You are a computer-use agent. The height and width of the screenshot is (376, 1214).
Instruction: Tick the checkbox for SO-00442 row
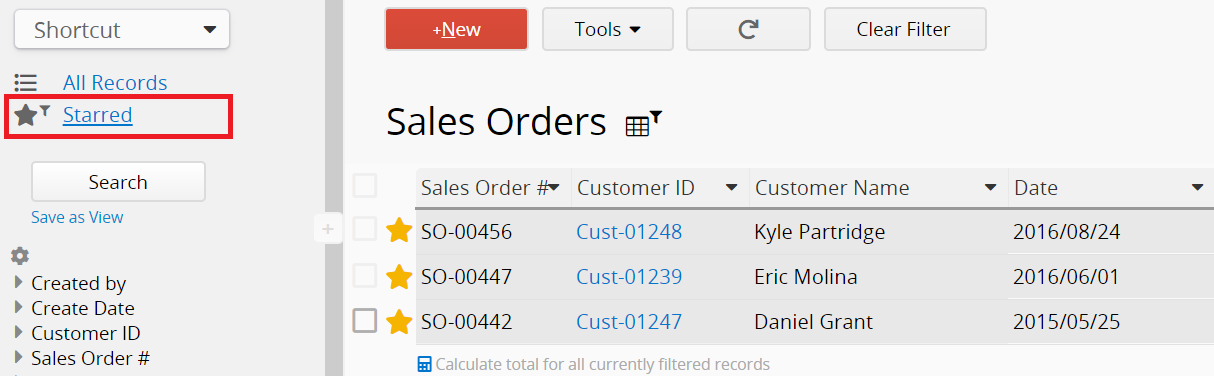[x=365, y=320]
